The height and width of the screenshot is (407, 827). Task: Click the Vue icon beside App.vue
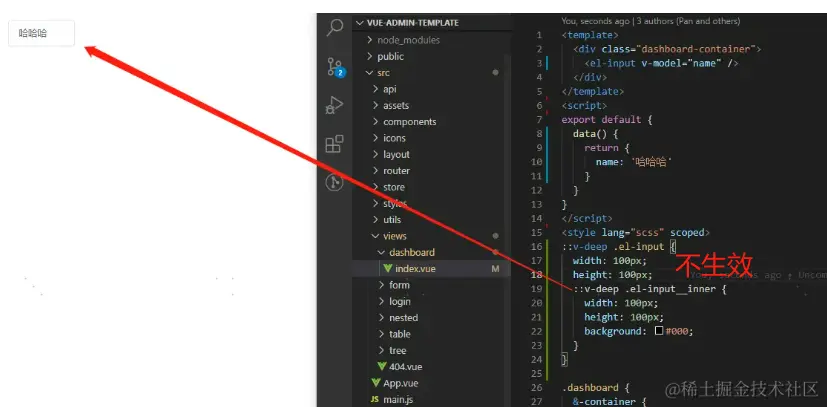(x=376, y=383)
